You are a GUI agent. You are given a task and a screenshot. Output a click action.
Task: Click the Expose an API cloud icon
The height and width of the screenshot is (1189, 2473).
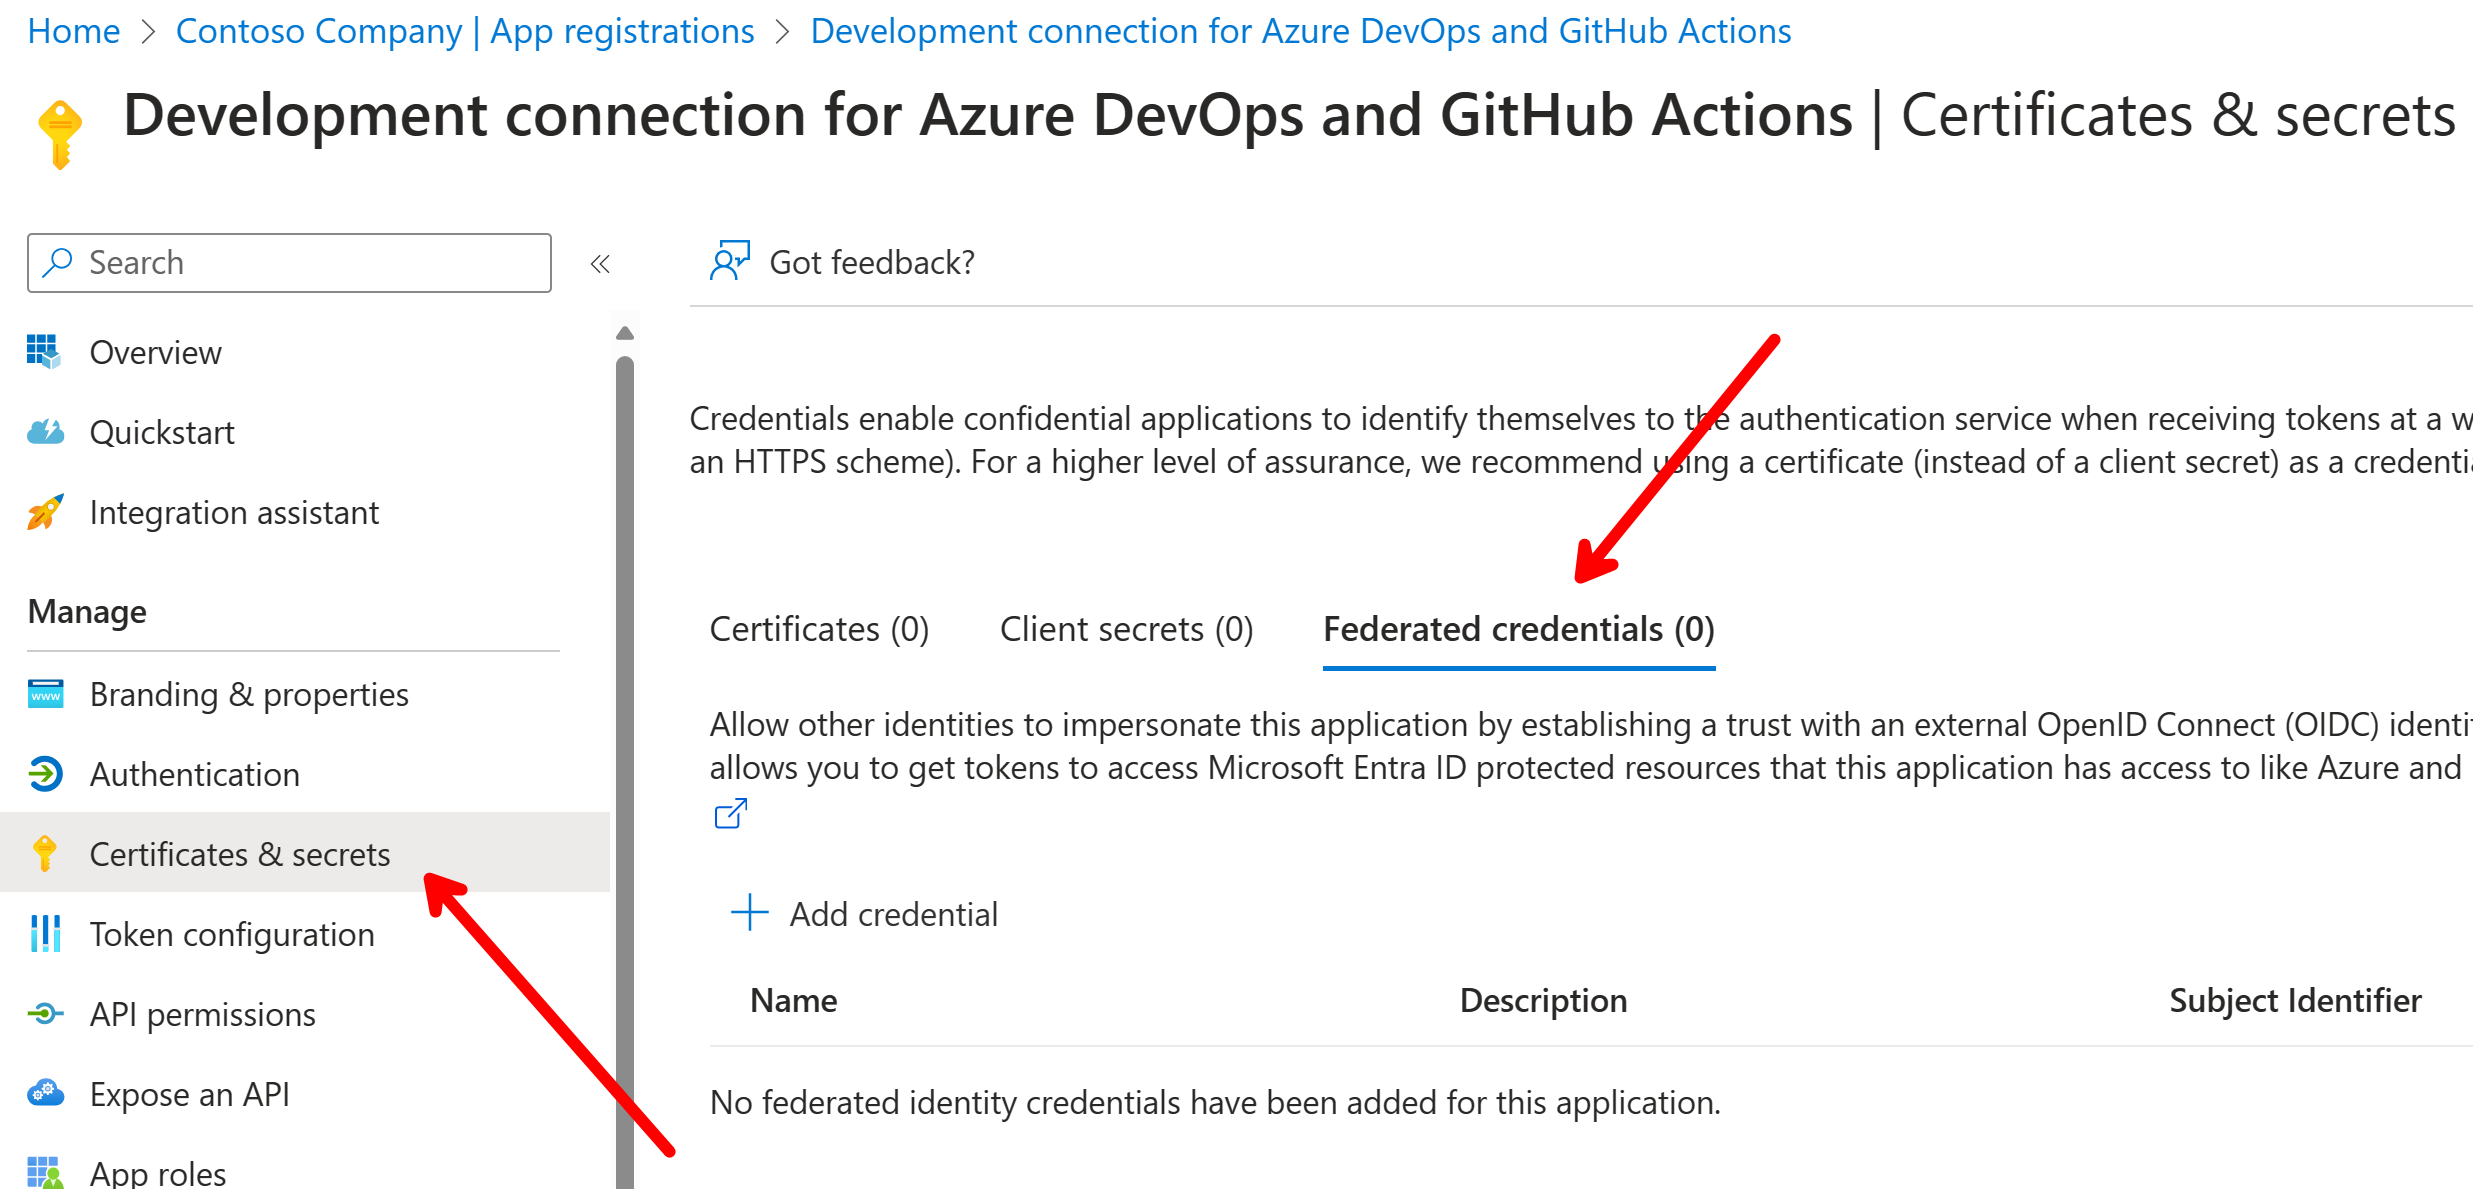pyautogui.click(x=45, y=1093)
